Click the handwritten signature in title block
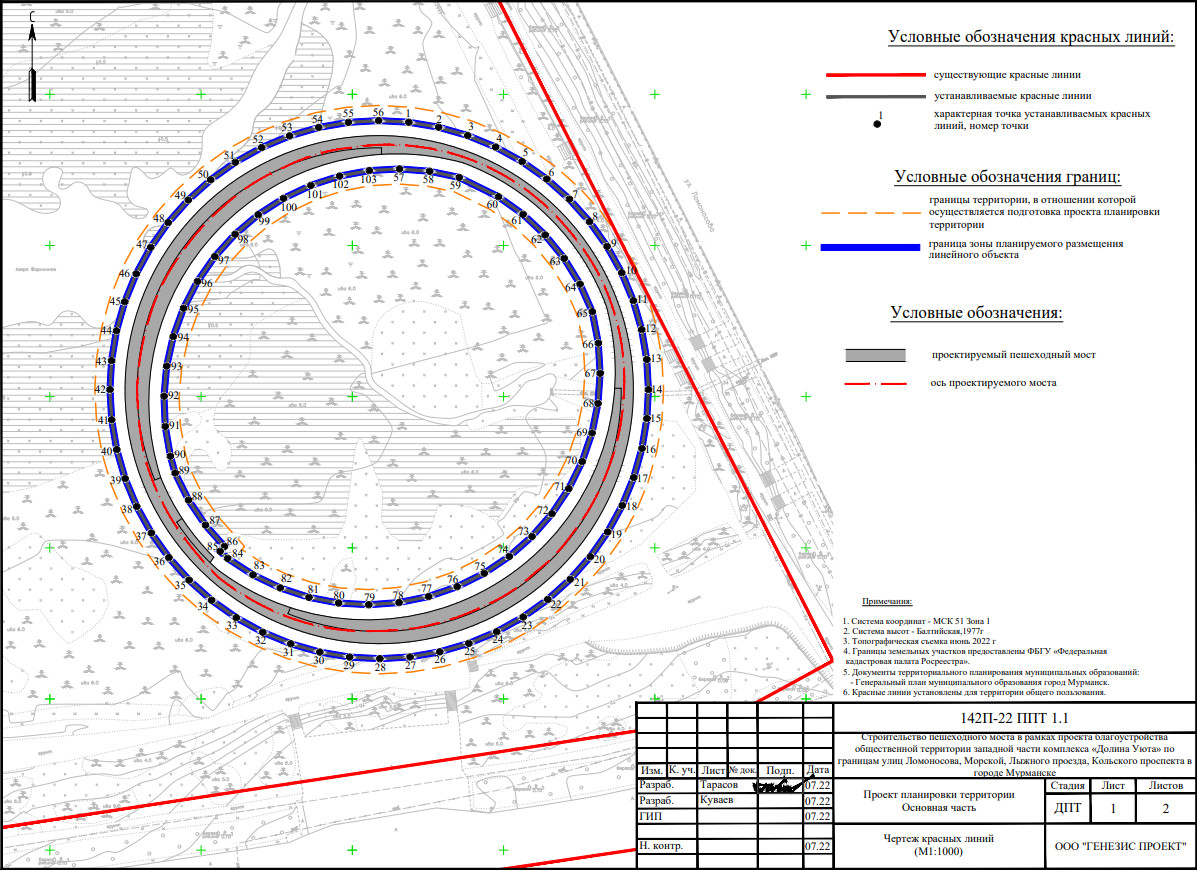1197x870 pixels. coord(781,786)
